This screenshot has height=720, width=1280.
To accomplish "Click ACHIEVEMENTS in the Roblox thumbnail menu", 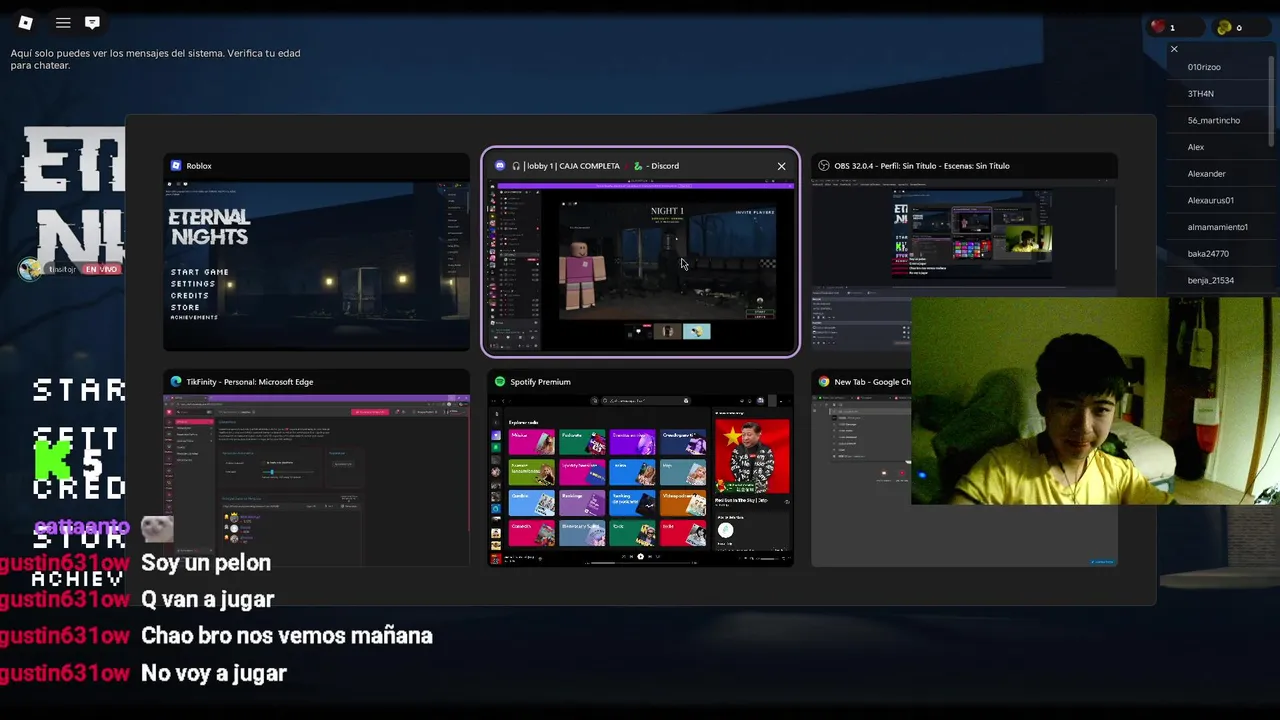I will click(194, 318).
